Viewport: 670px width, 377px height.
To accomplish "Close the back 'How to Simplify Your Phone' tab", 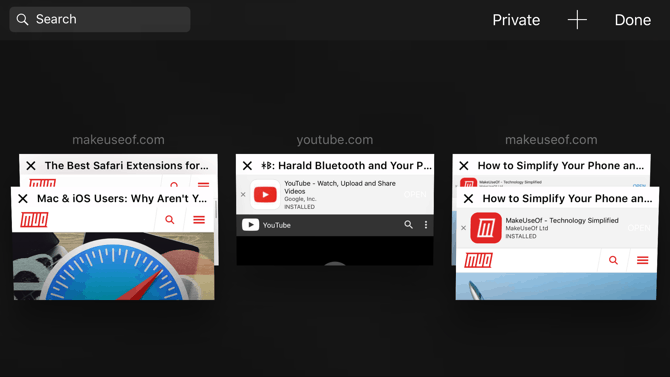I will 464,166.
